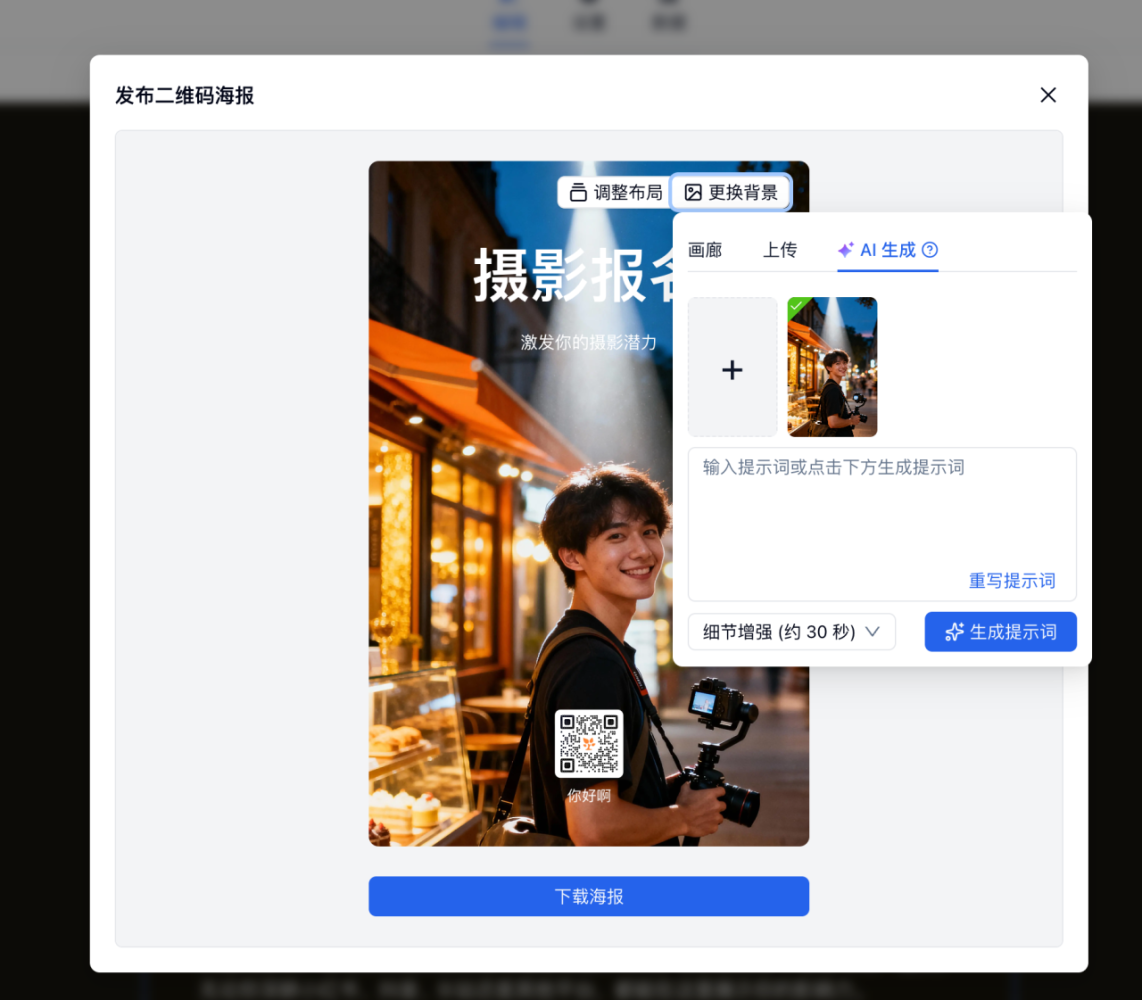Click the sparkle icon on 生成提示词 button

point(954,632)
